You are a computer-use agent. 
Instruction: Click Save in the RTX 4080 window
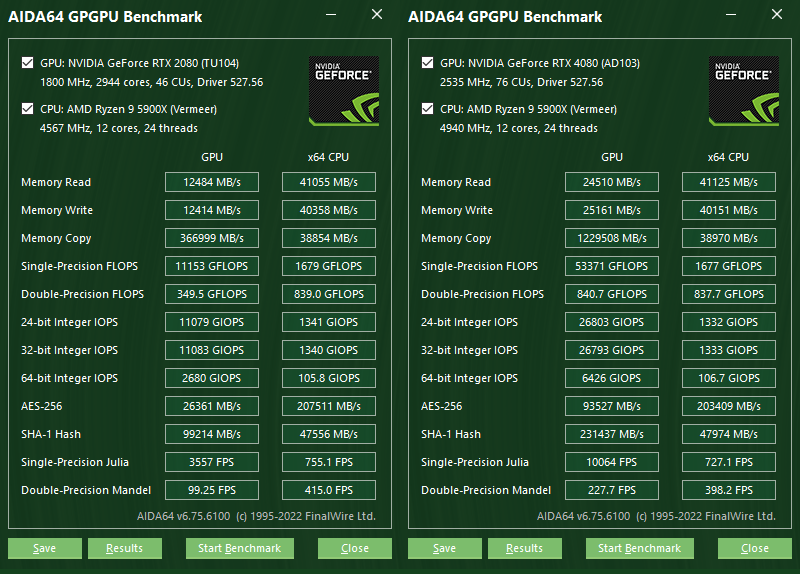point(445,548)
